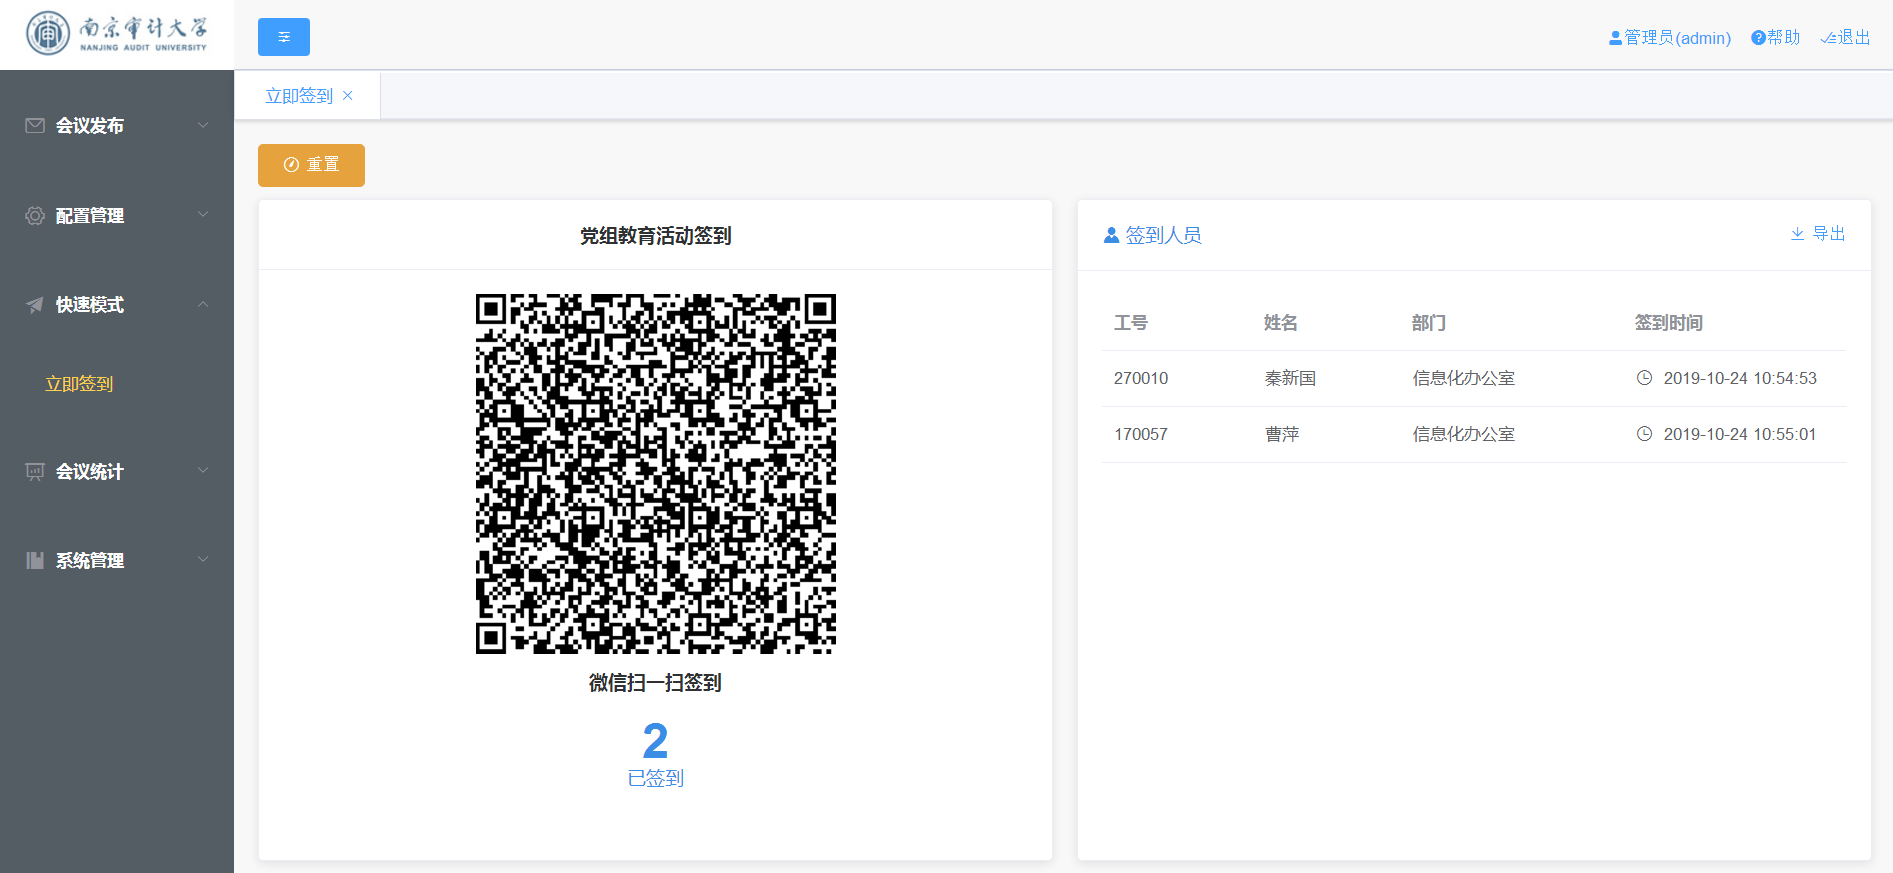The height and width of the screenshot is (873, 1893).
Task: Click the orange 重置 button
Action: (x=311, y=165)
